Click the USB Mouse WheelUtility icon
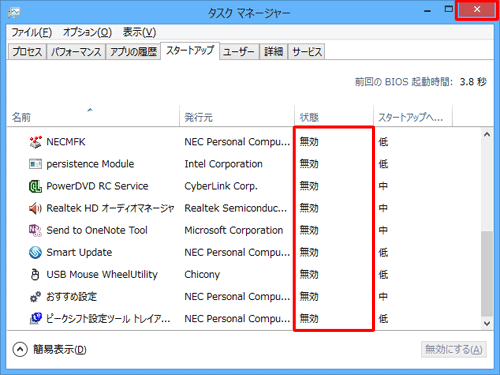 coord(35,275)
